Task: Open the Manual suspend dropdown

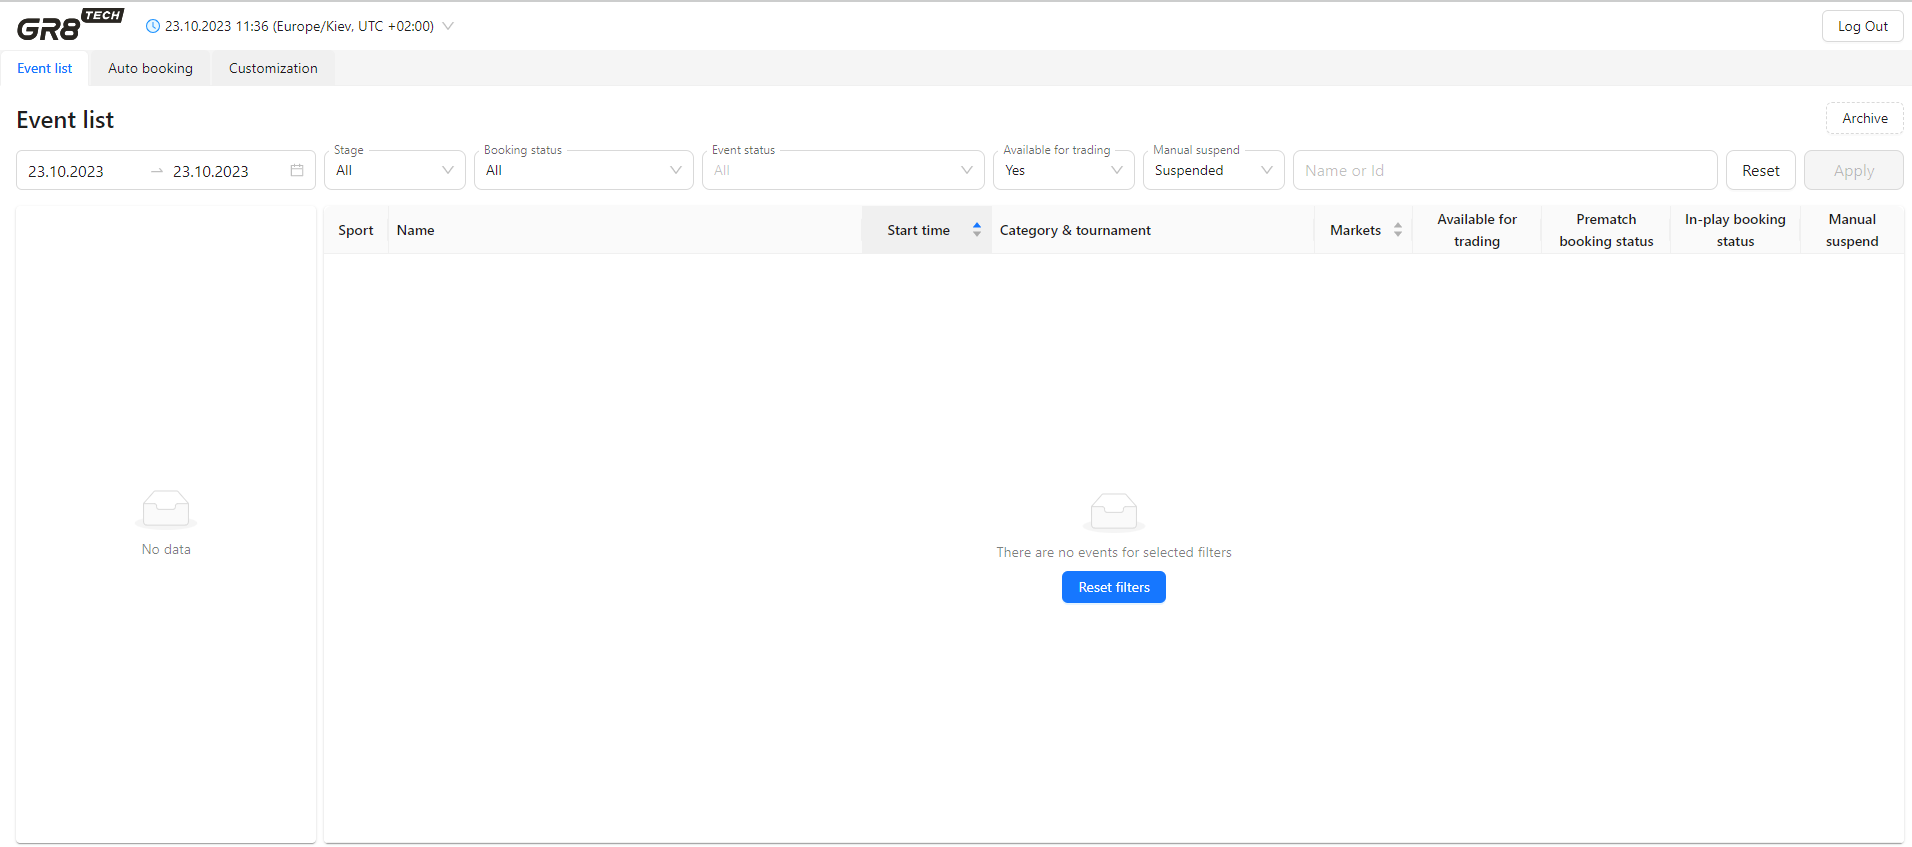Action: pos(1214,170)
